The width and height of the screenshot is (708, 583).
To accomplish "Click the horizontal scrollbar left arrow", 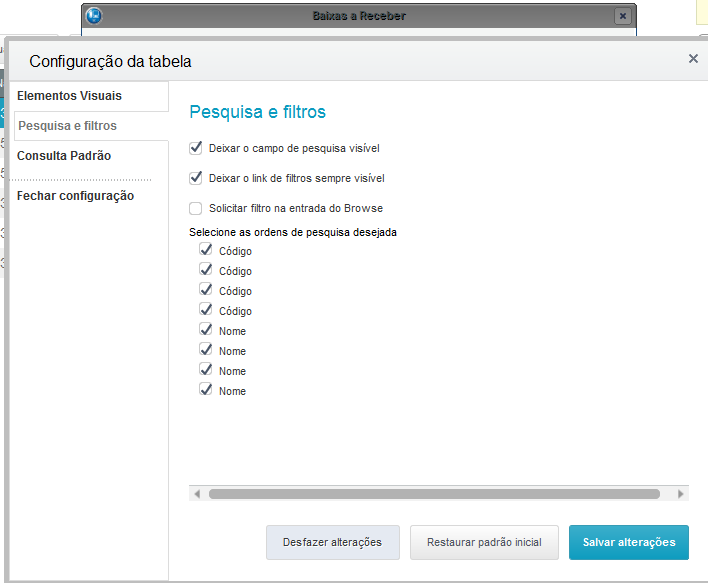I will (197, 494).
